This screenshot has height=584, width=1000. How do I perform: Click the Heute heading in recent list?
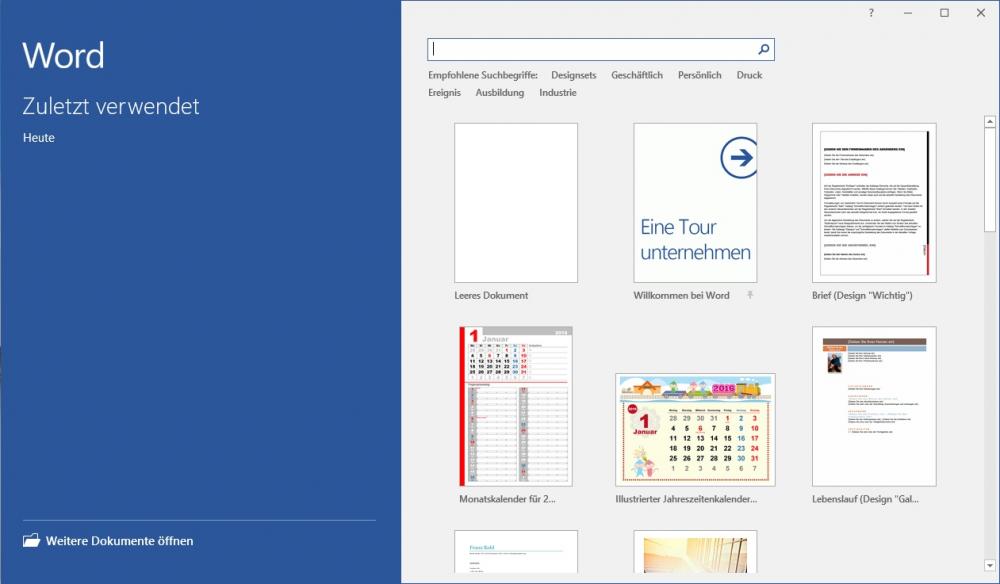tap(39, 138)
